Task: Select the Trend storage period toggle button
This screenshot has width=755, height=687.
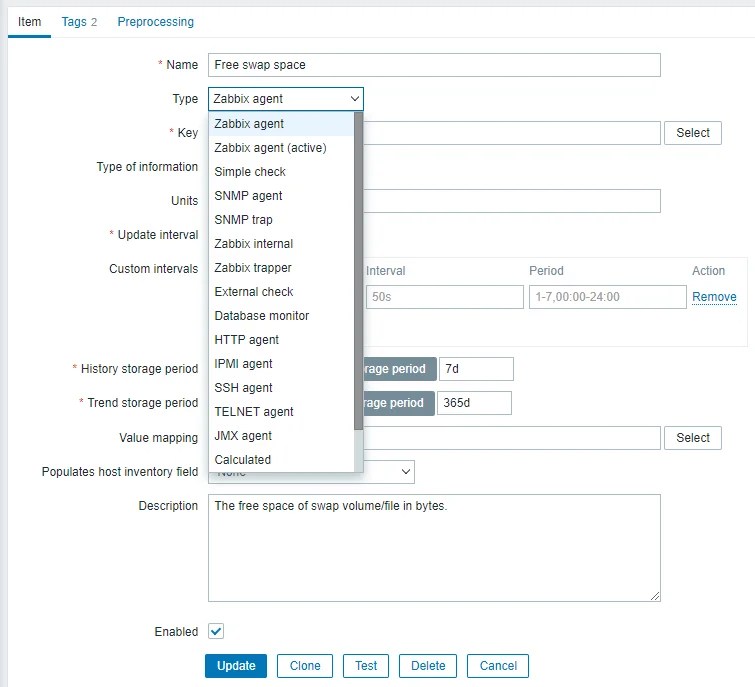Action: 398,403
